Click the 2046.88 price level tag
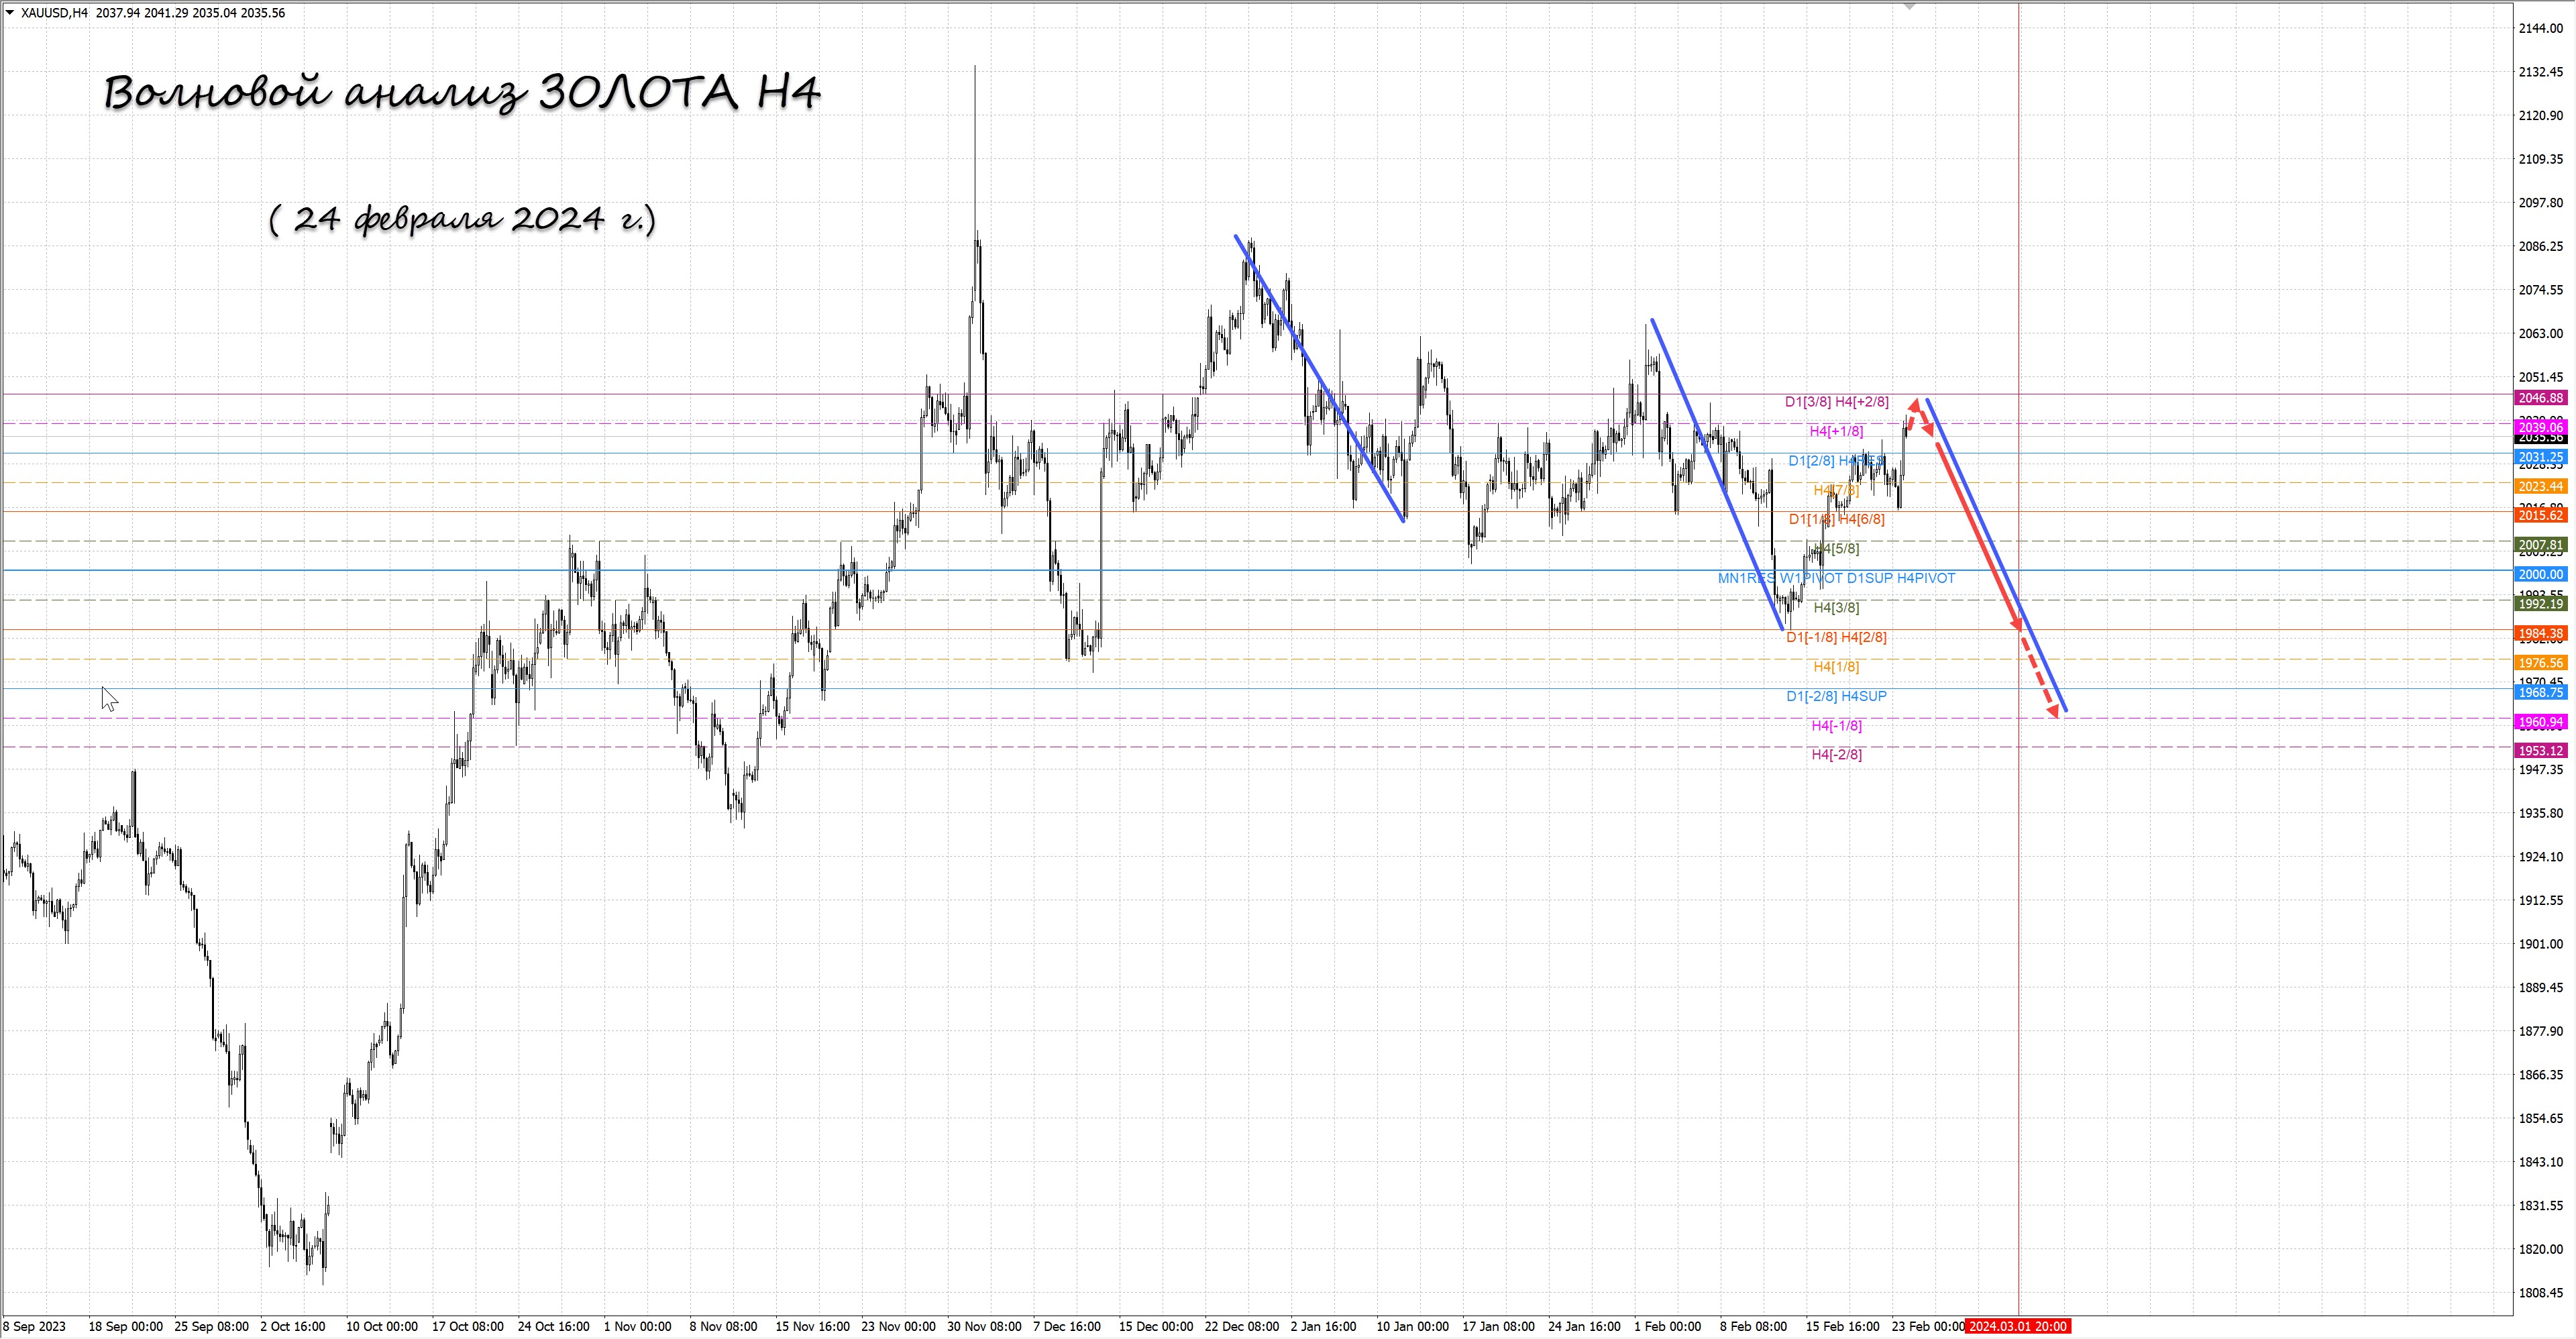 (2540, 398)
